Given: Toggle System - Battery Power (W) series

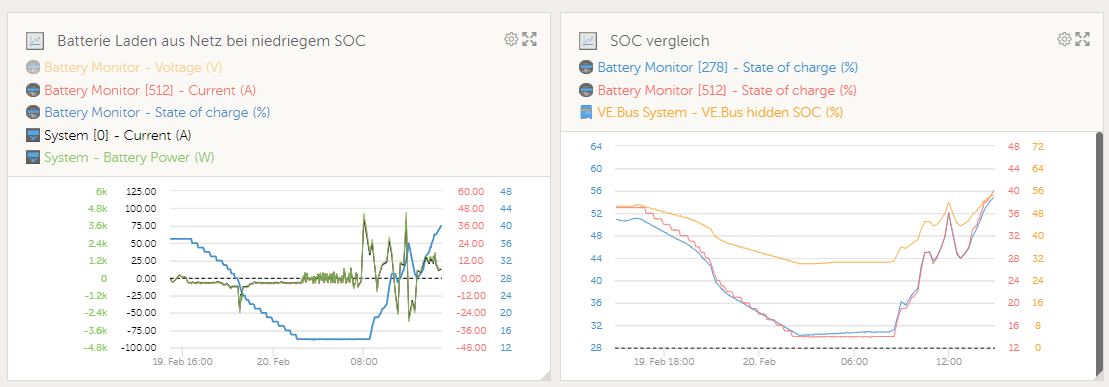Looking at the screenshot, I should (x=129, y=157).
